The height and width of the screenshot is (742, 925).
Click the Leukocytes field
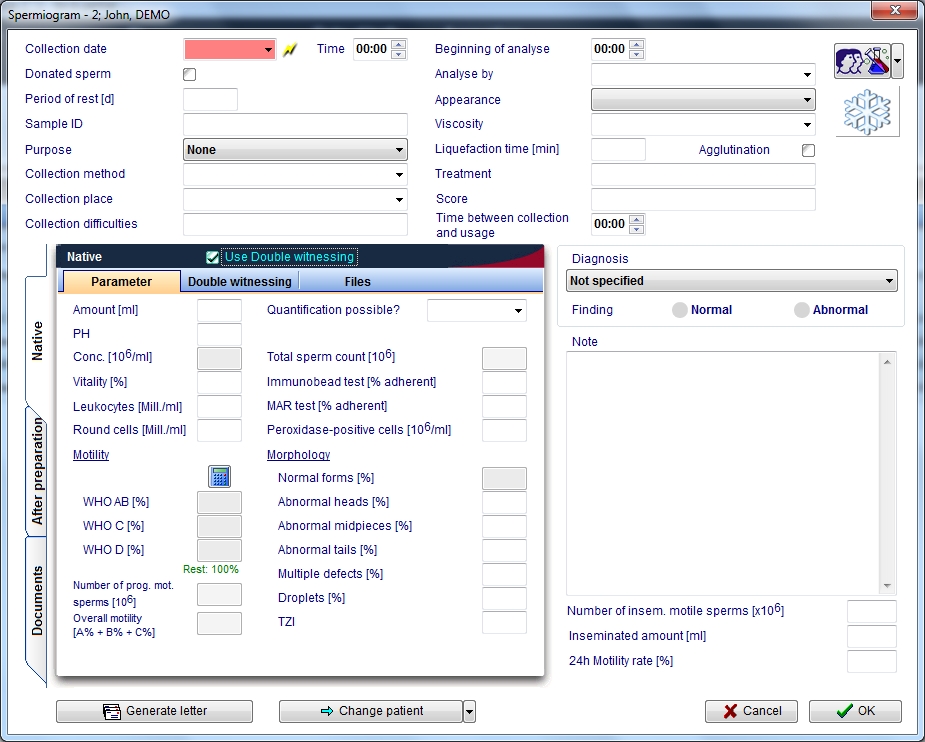tap(219, 406)
